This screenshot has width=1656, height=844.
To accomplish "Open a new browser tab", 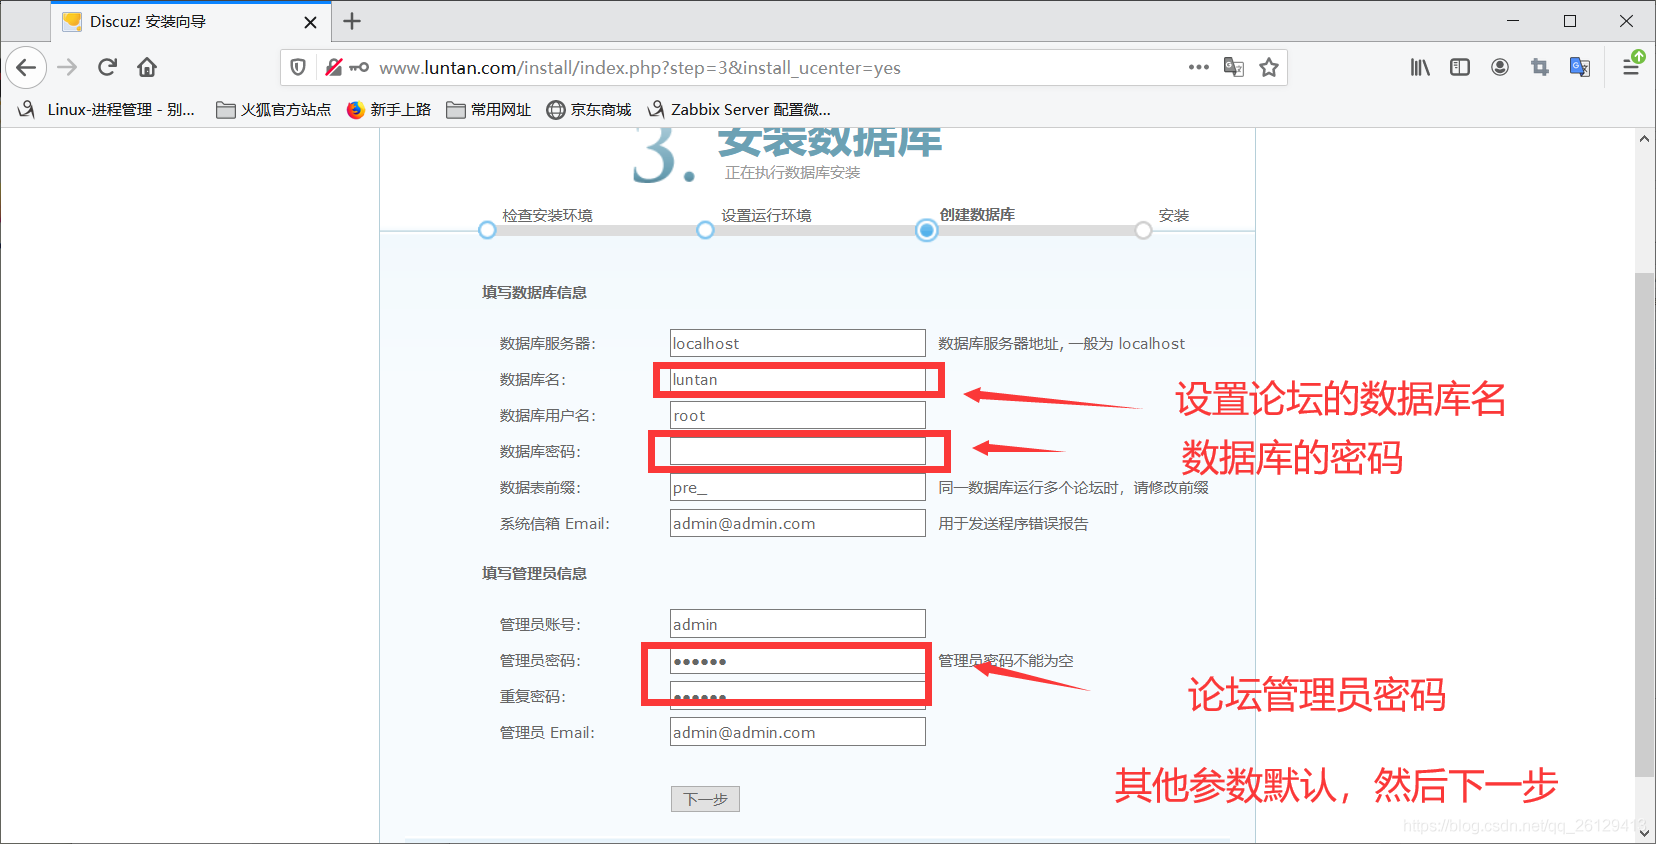I will (352, 21).
